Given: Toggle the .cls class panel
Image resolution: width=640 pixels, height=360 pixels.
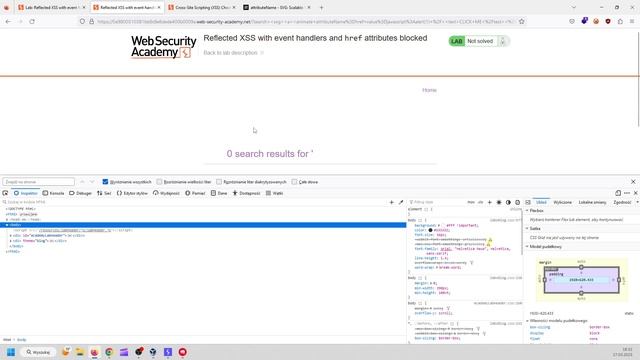Looking at the screenshot, I should 480,202.
